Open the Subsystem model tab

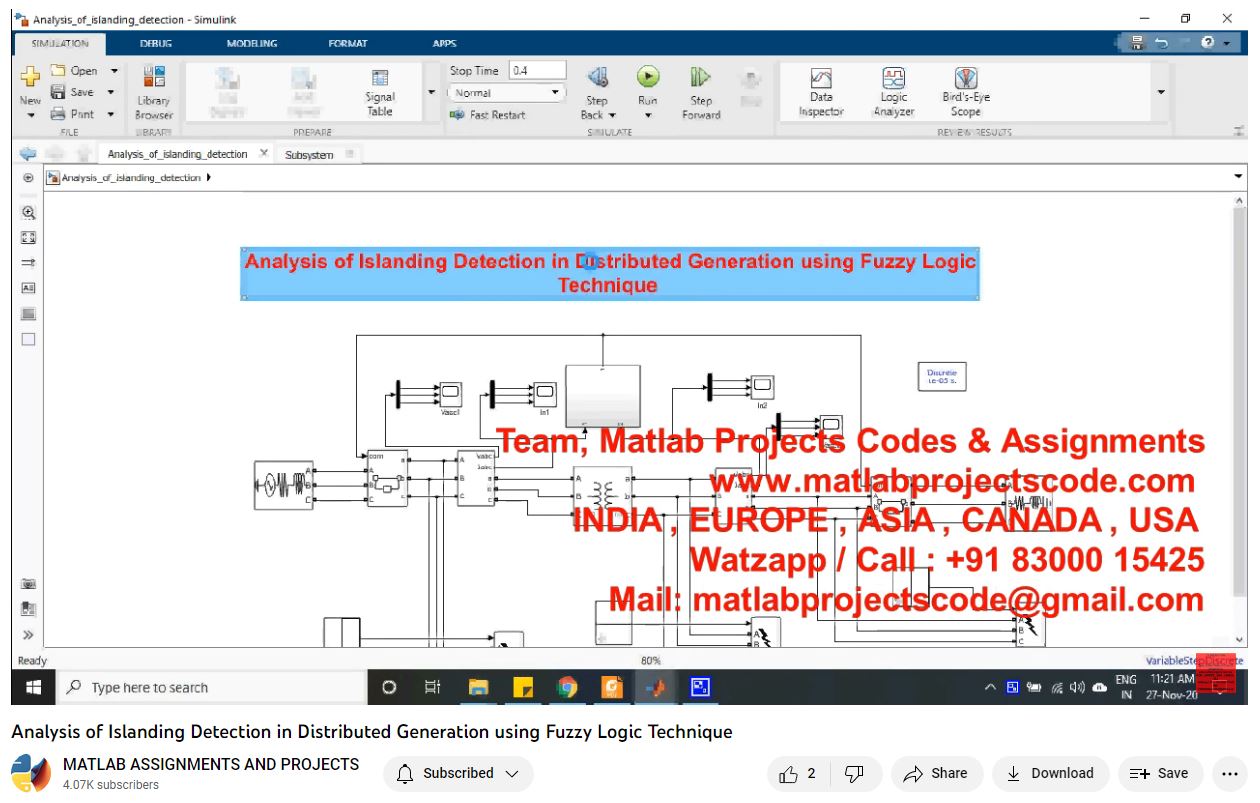[x=309, y=155]
